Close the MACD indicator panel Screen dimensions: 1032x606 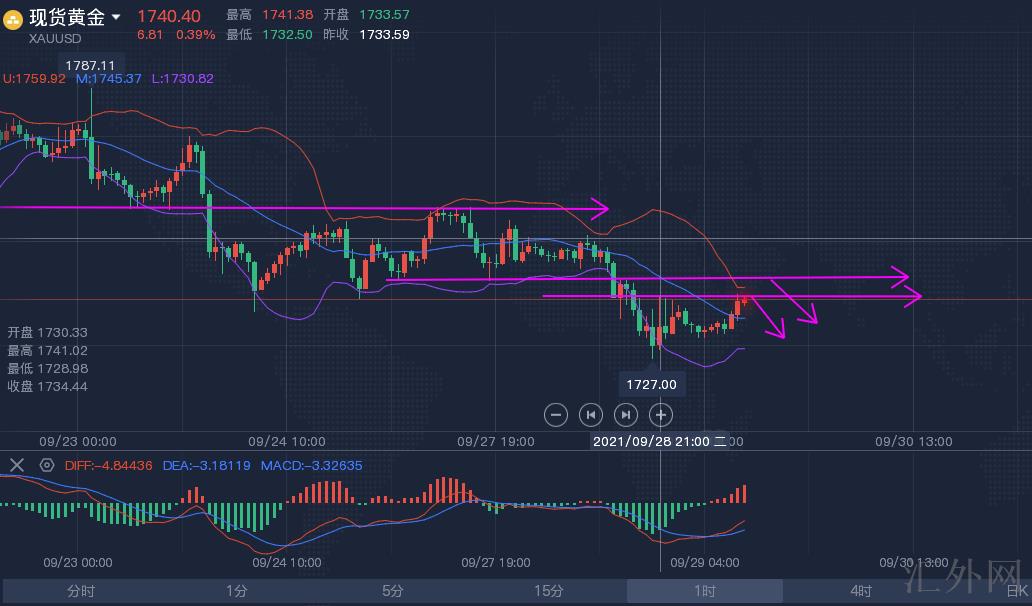[x=17, y=465]
